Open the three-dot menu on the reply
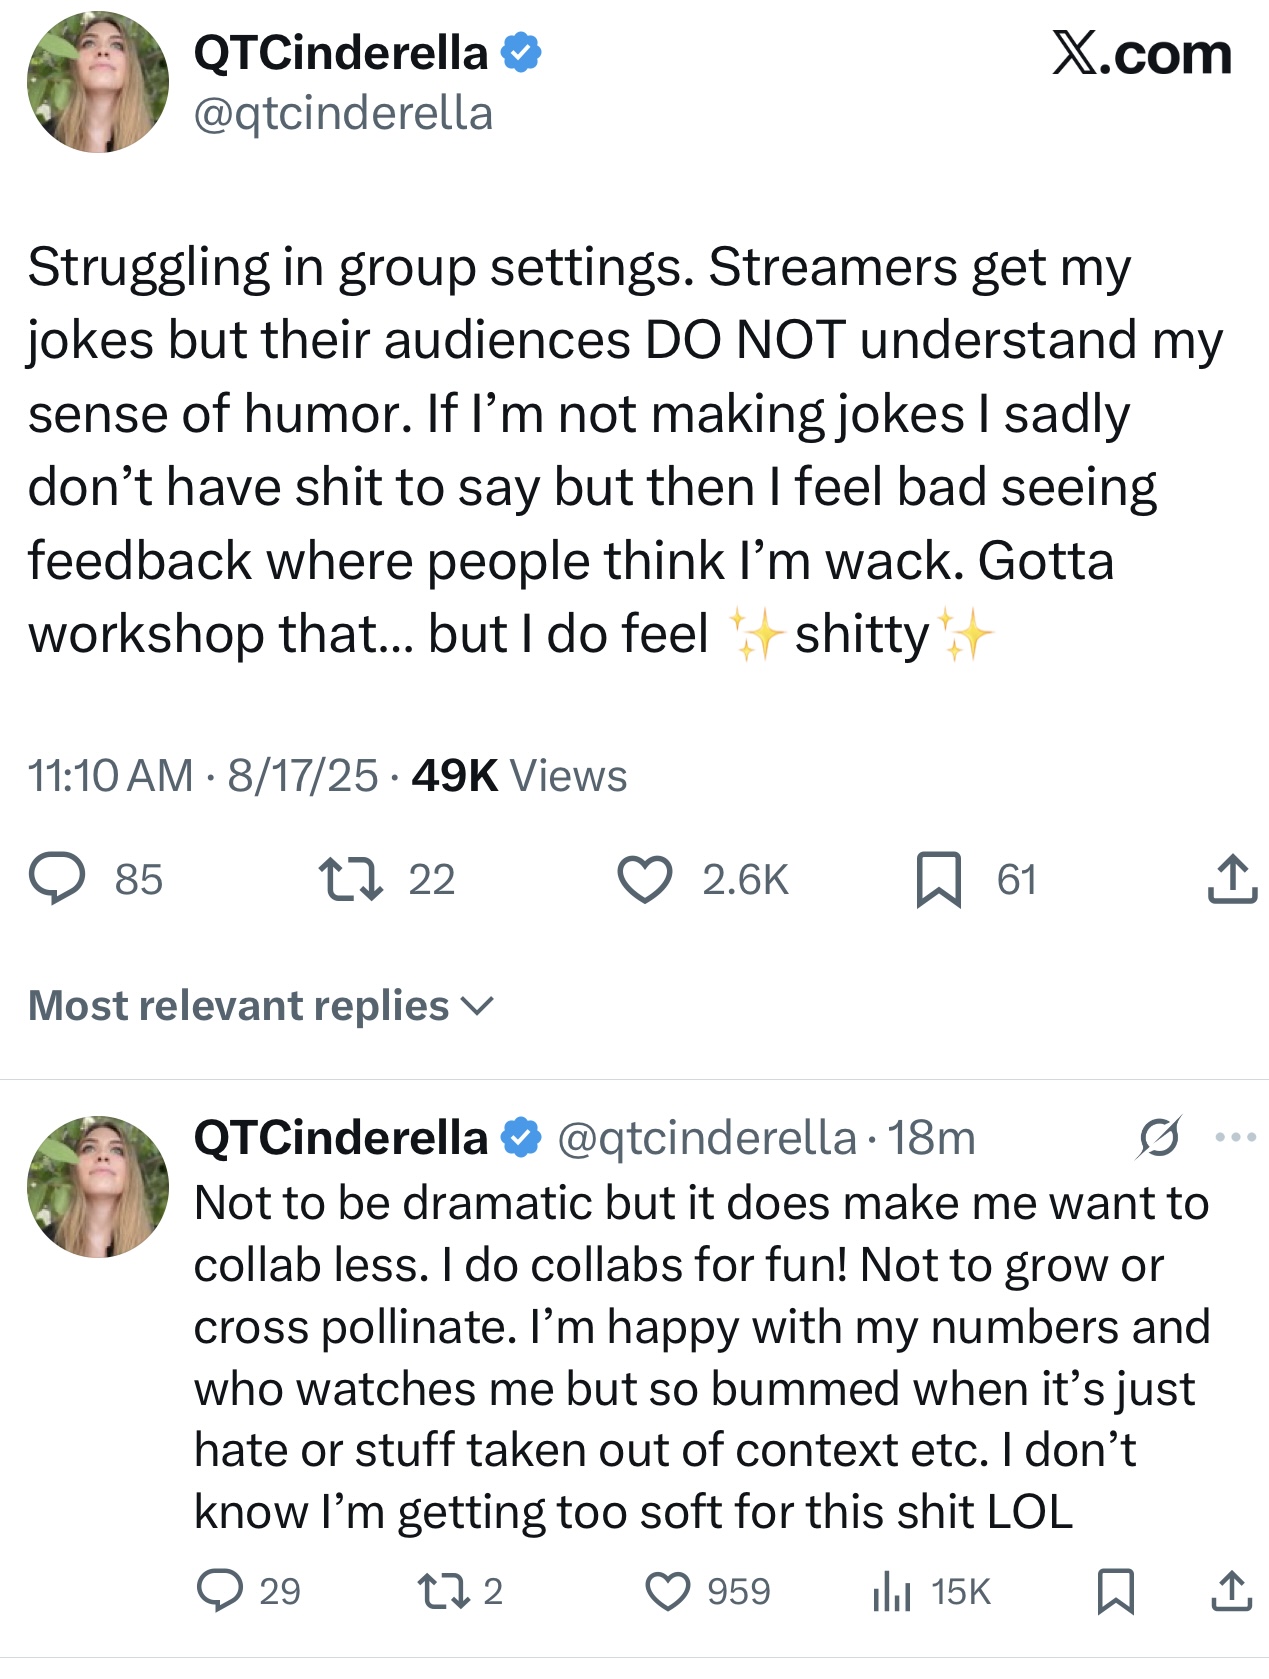Screen dimensions: 1269x1679 coord(1235,1137)
